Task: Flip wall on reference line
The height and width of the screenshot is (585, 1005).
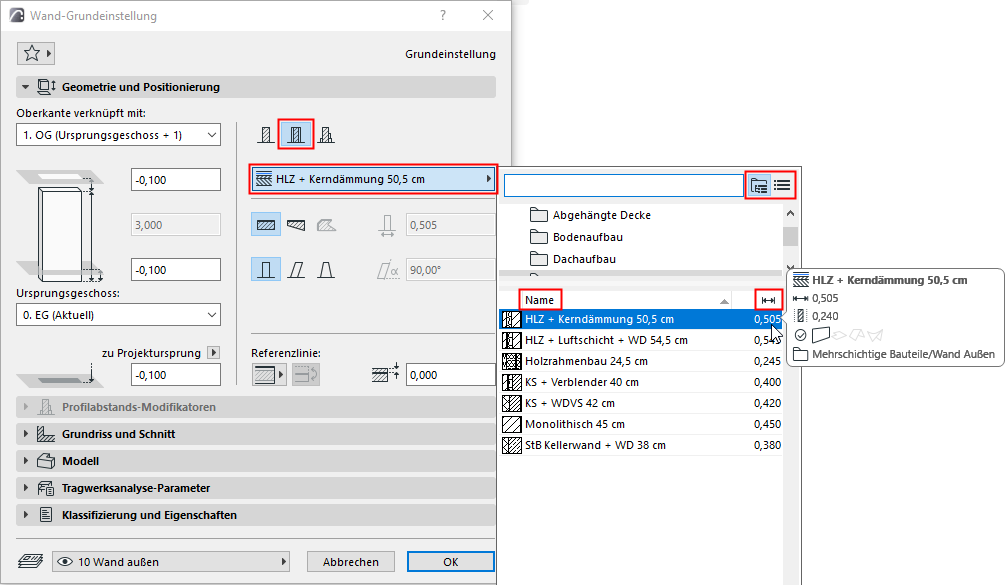Action: (x=306, y=375)
